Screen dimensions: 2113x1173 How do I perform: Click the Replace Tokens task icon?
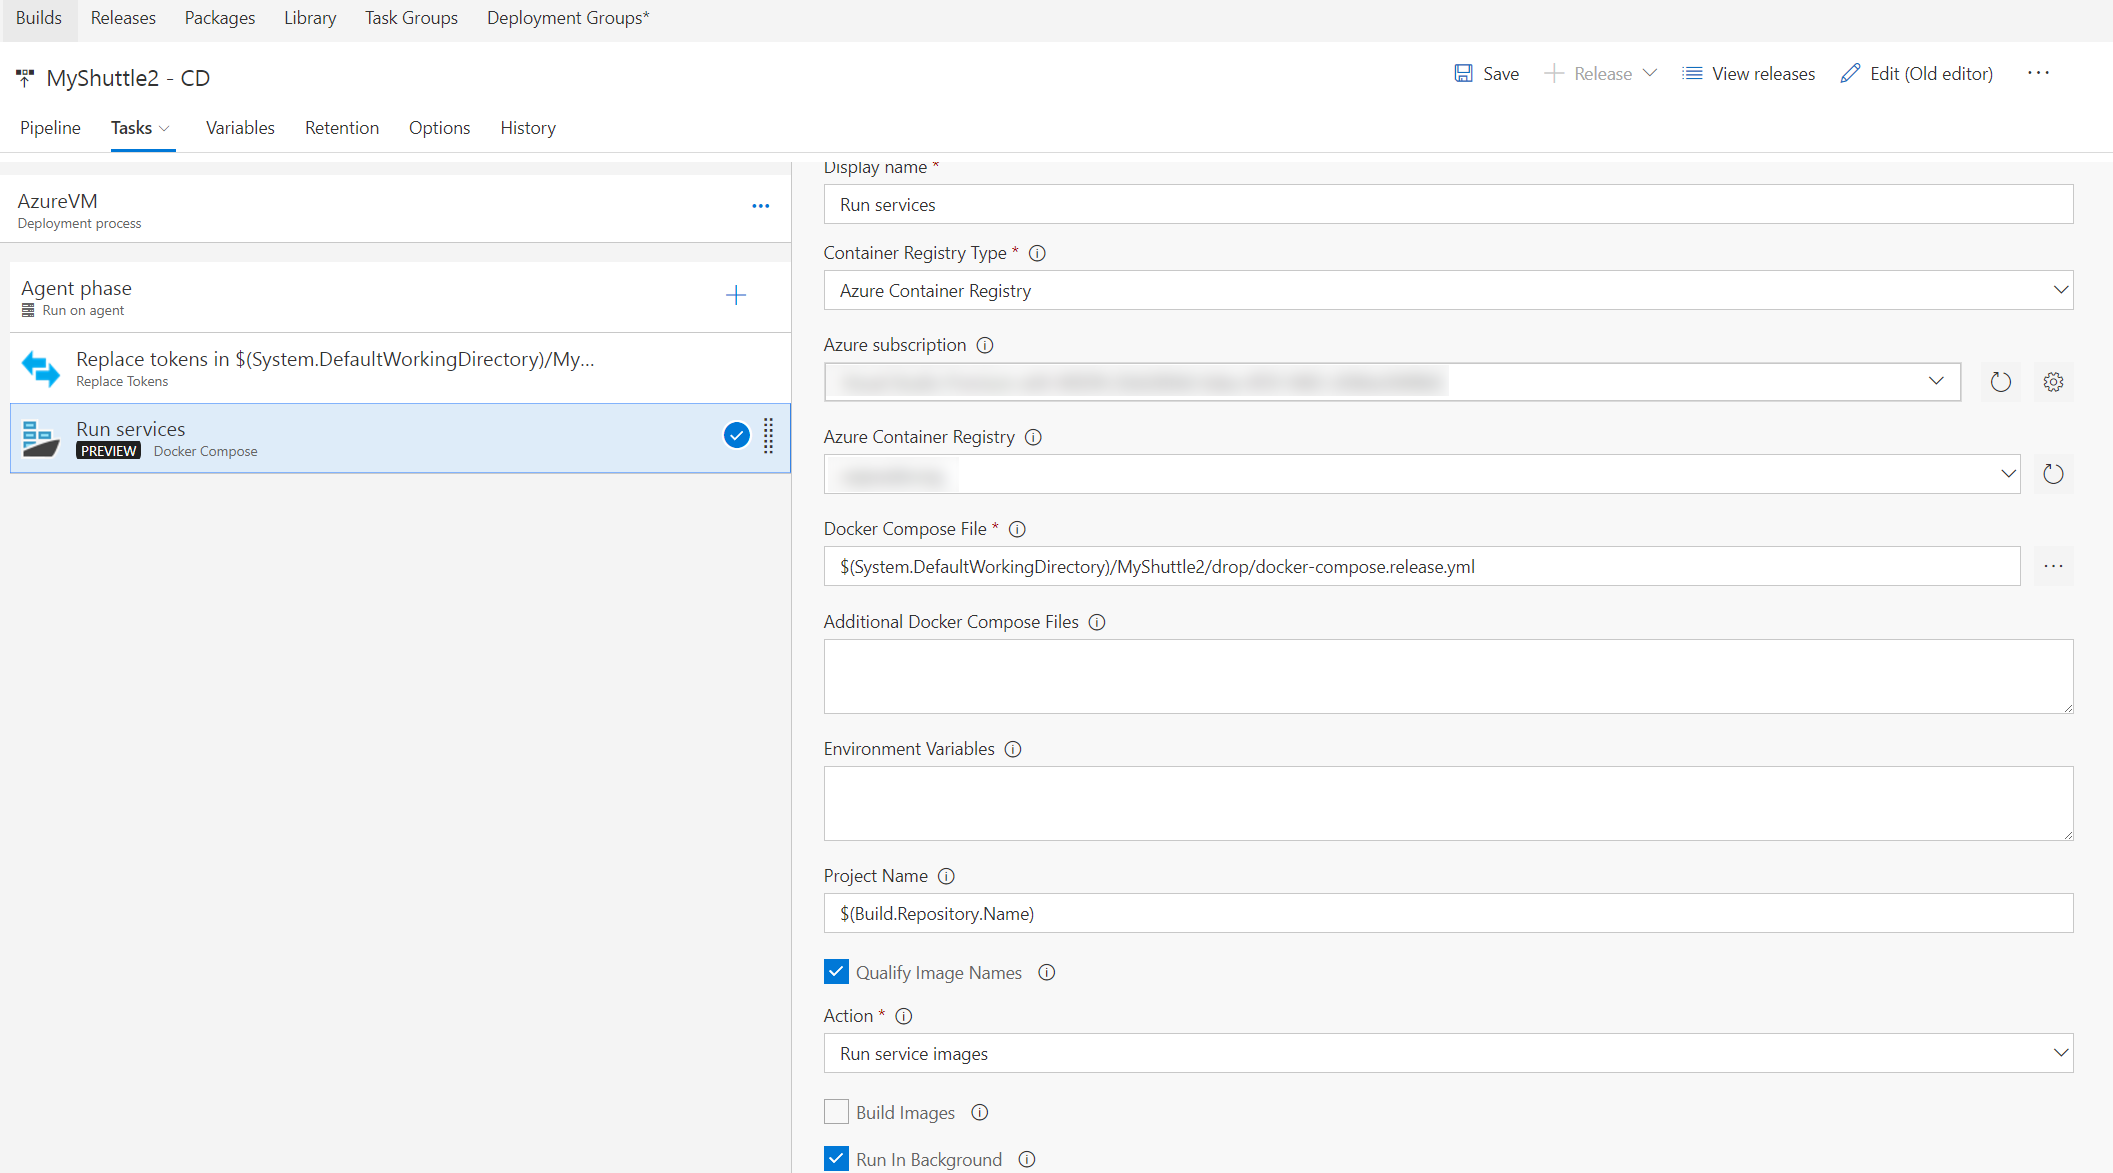click(41, 368)
